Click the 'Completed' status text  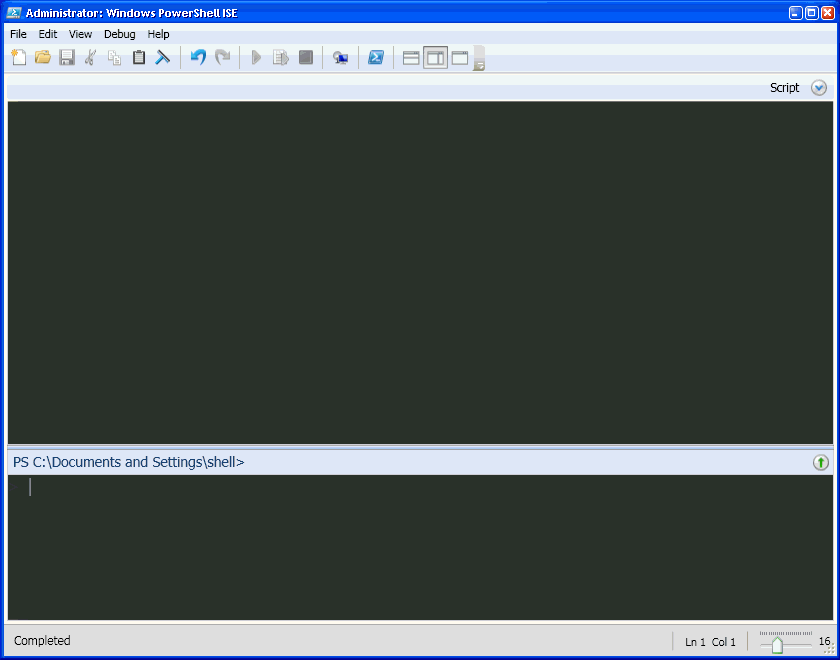42,641
